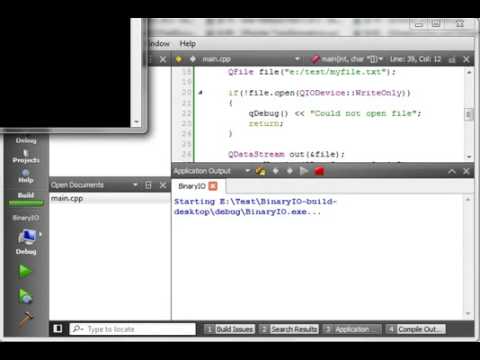Go forward with the editor navigation arrow
The image size is (480, 360).
pos(193,59)
